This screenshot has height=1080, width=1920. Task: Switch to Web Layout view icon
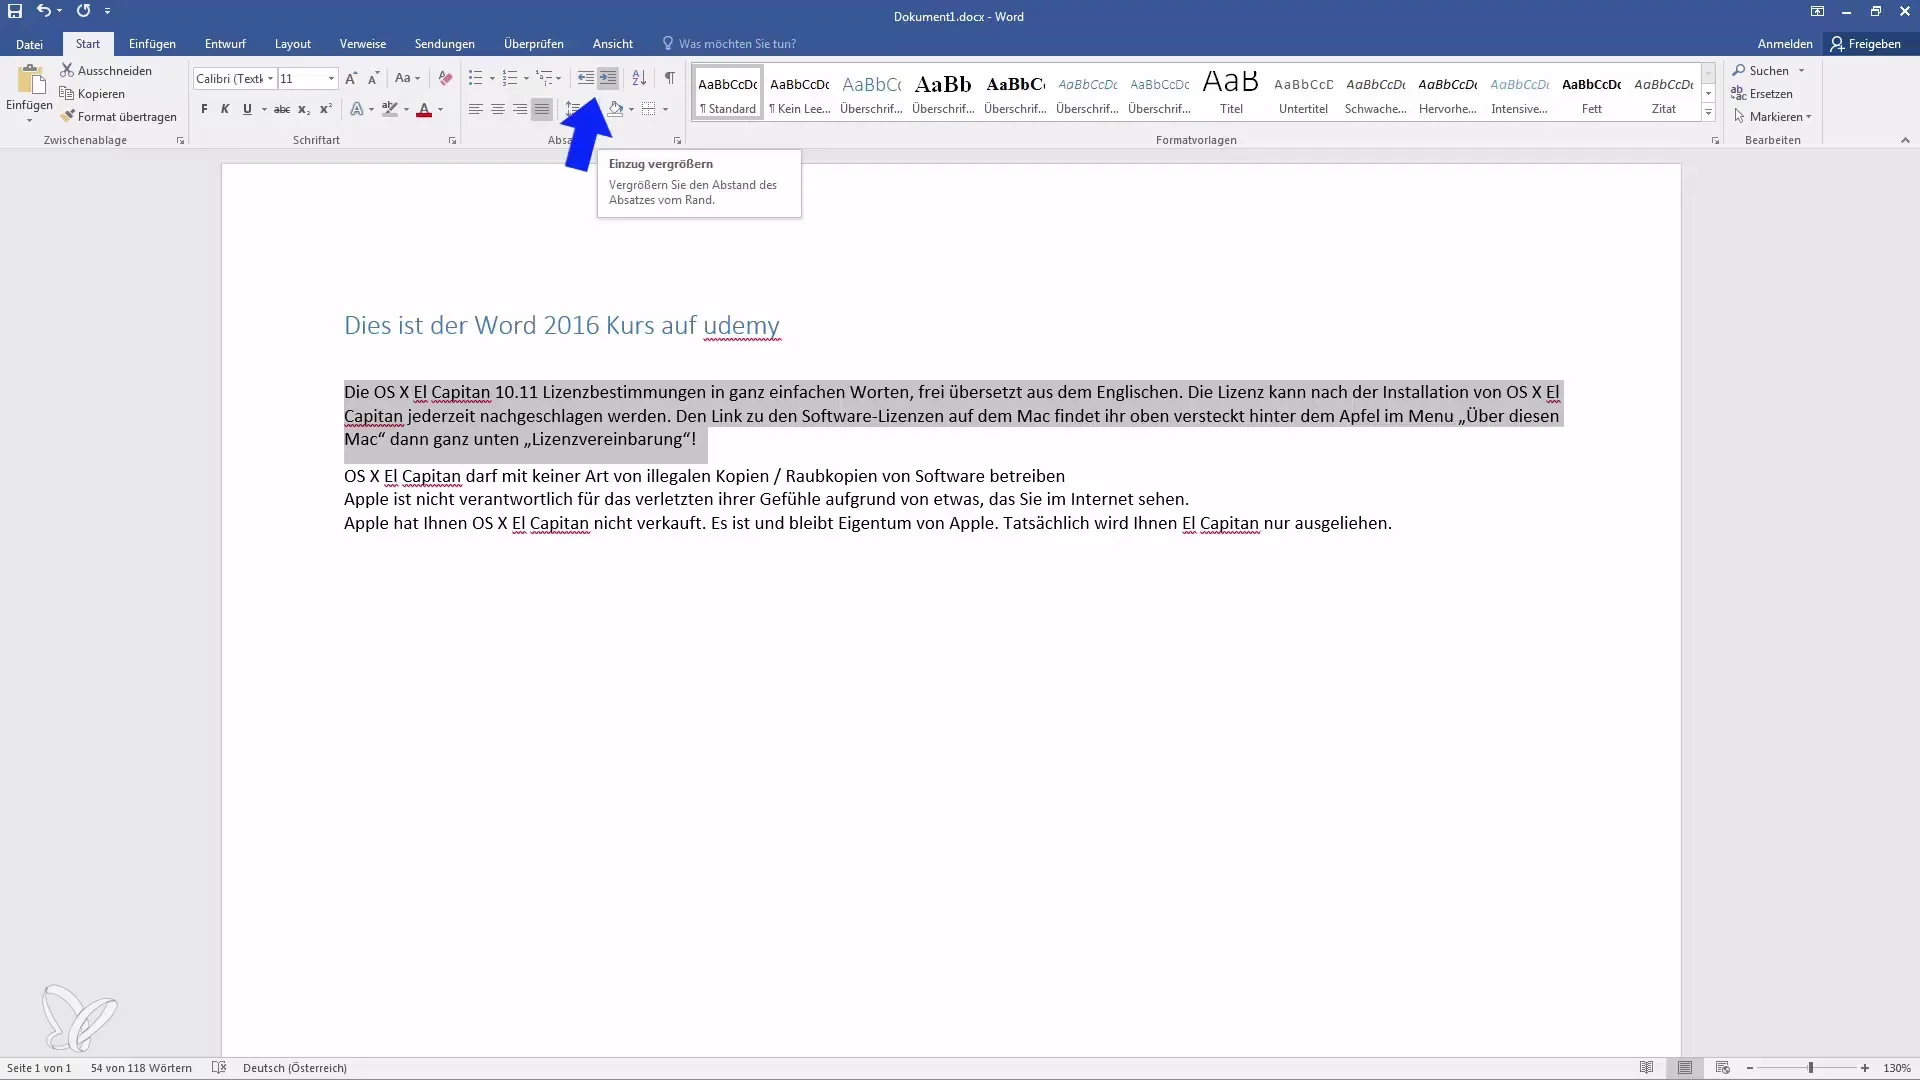coord(1722,1068)
